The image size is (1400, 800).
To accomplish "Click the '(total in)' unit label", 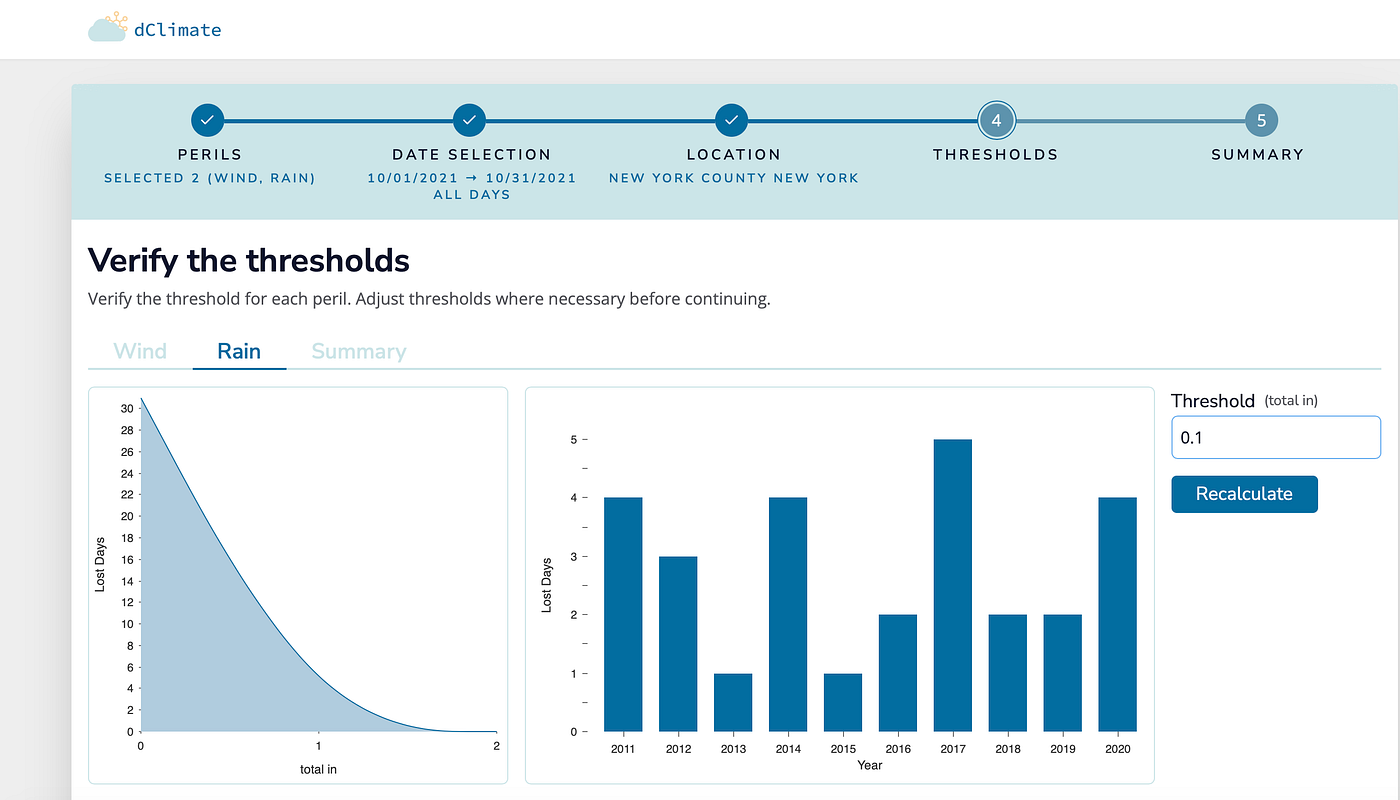I will pyautogui.click(x=1291, y=400).
